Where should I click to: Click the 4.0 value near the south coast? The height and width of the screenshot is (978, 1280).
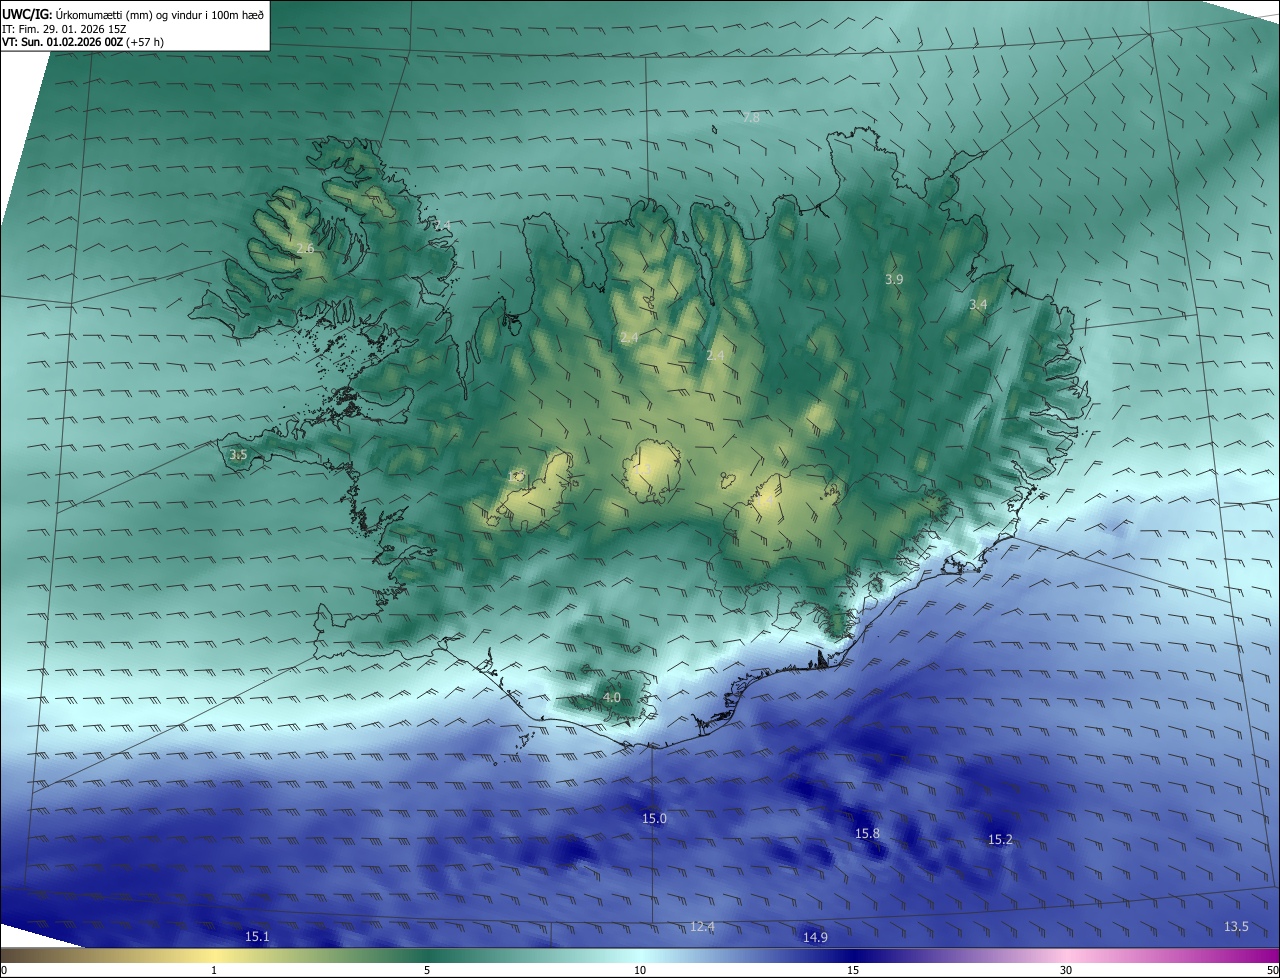coord(612,697)
